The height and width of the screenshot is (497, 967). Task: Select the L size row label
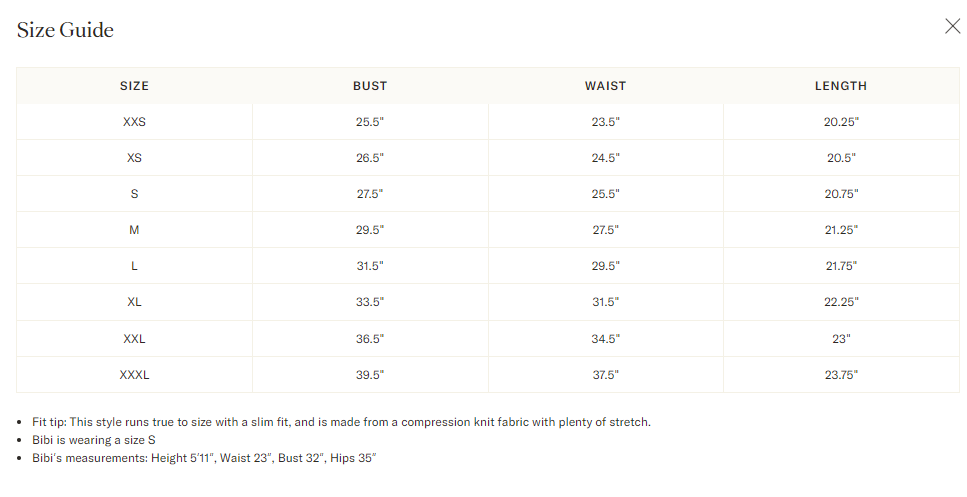134,266
